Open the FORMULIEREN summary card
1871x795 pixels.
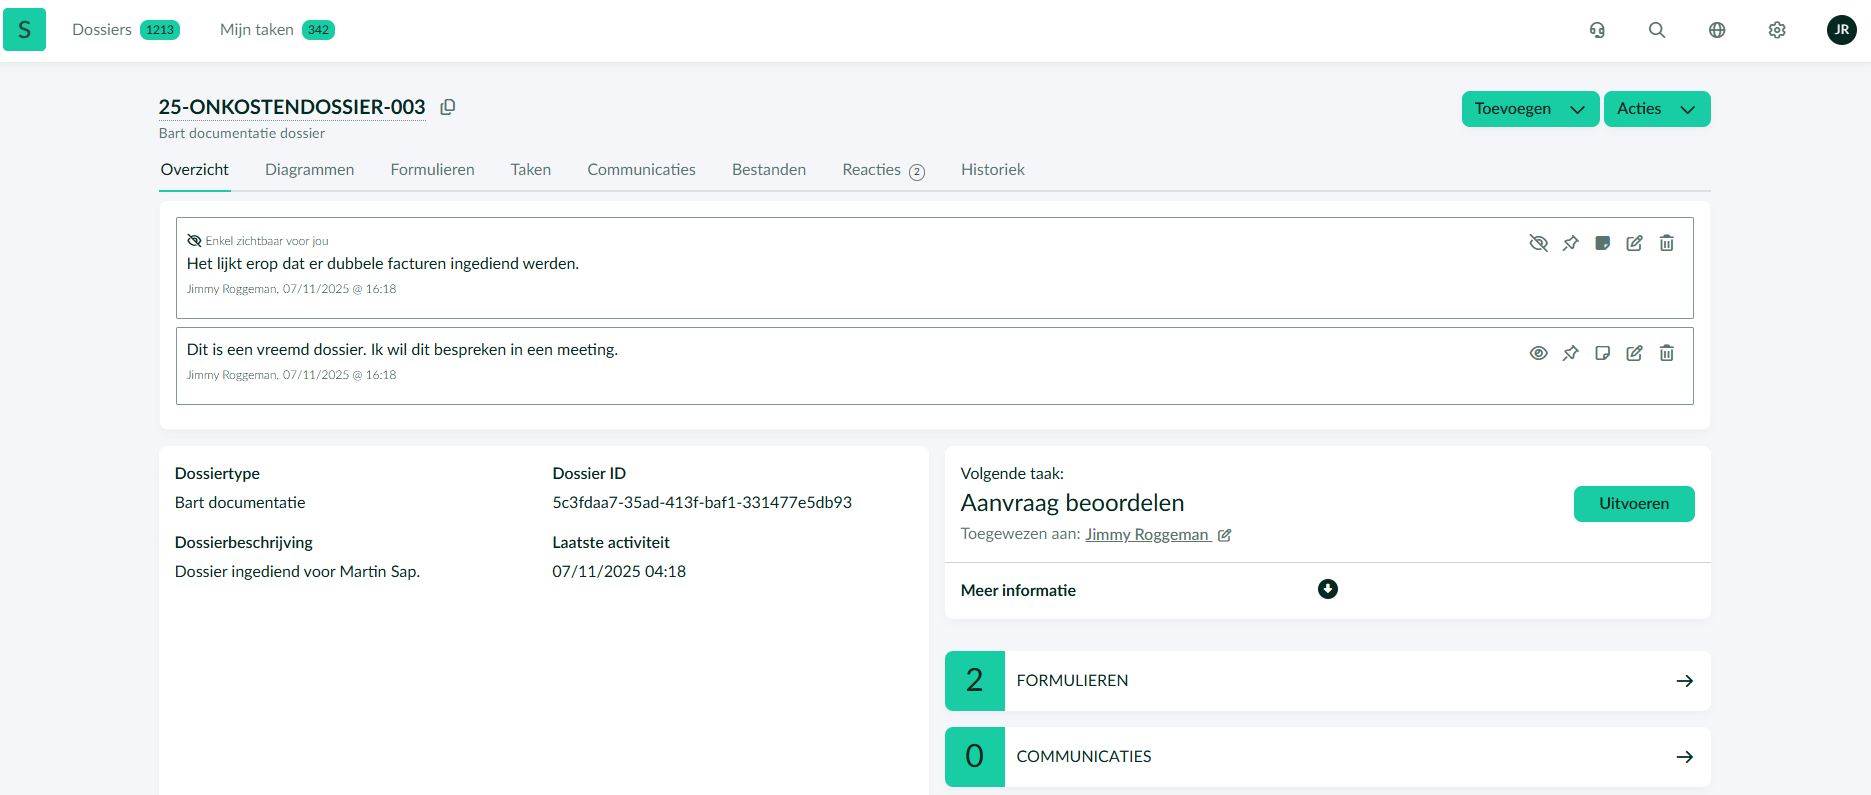pos(1327,681)
